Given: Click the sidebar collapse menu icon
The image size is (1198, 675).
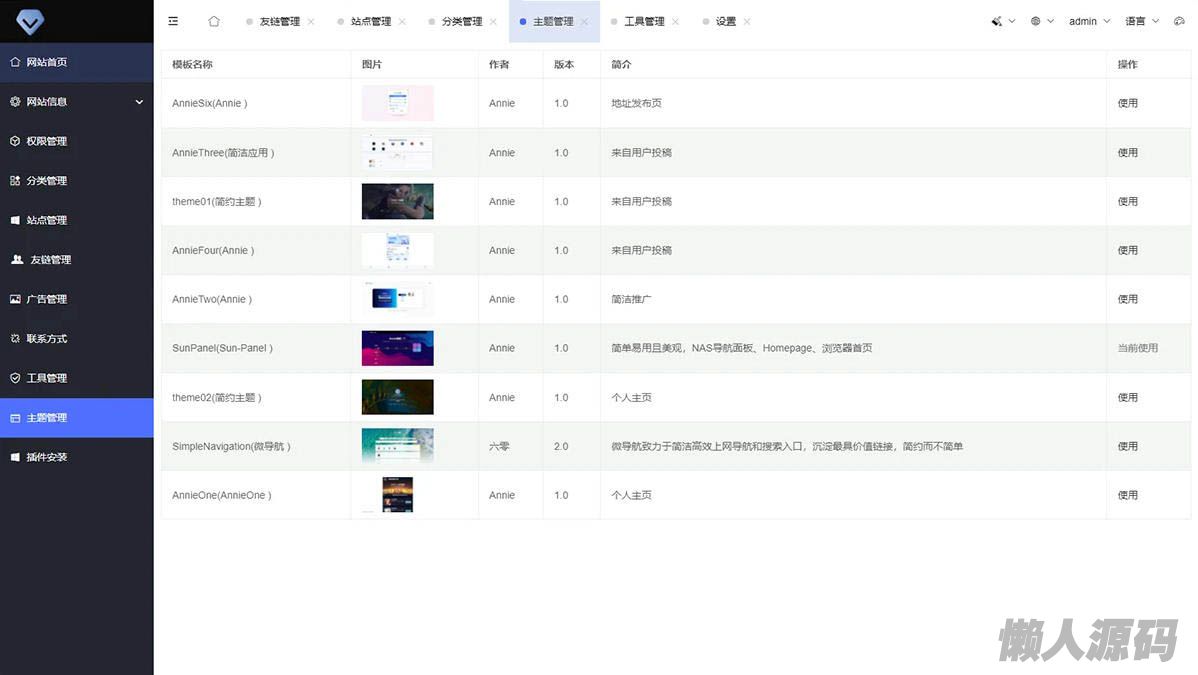Looking at the screenshot, I should tap(173, 21).
